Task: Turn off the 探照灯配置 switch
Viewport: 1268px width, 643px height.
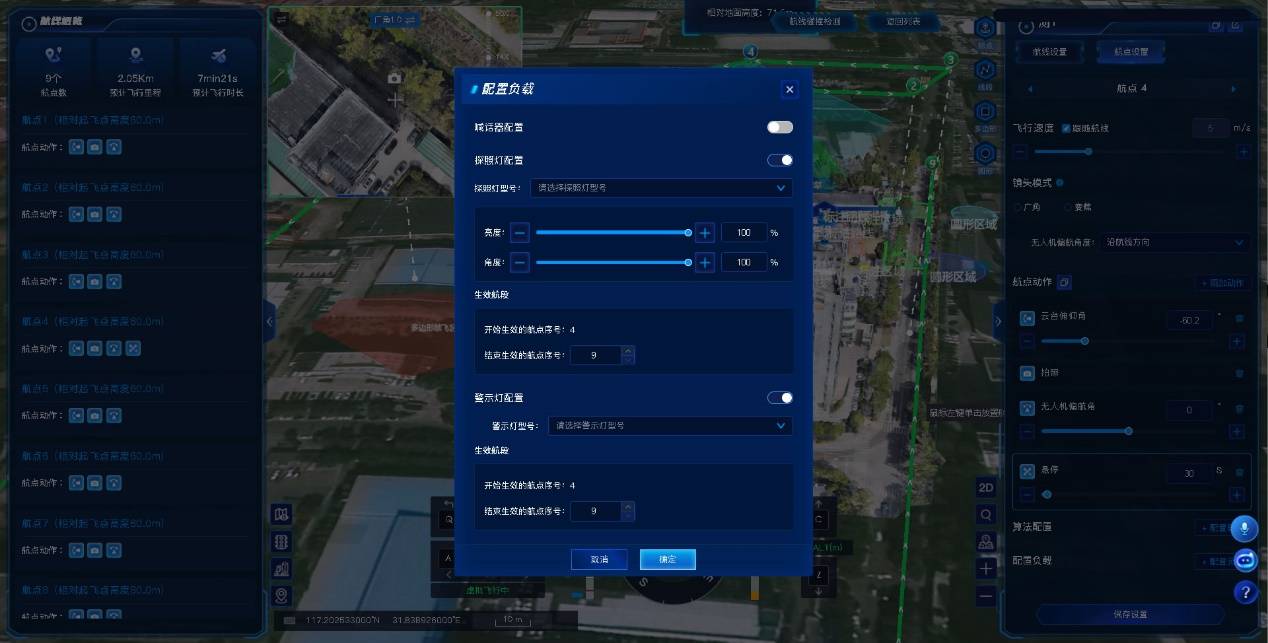Action: click(x=780, y=160)
